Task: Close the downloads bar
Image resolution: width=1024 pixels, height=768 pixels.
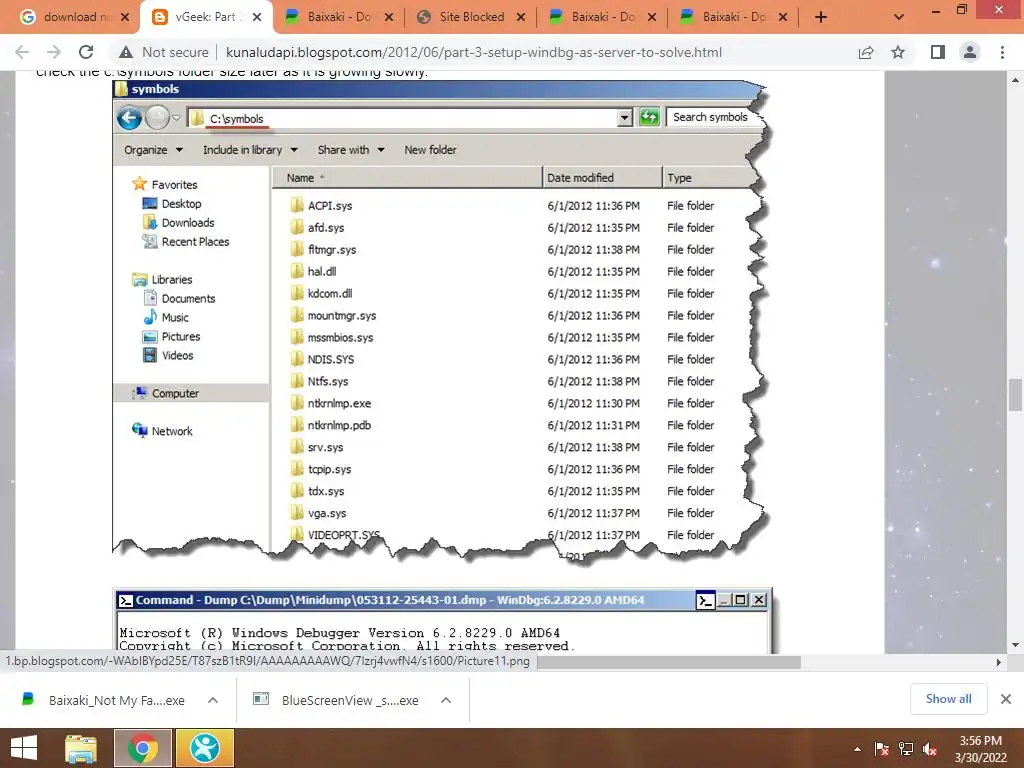Action: click(1006, 699)
